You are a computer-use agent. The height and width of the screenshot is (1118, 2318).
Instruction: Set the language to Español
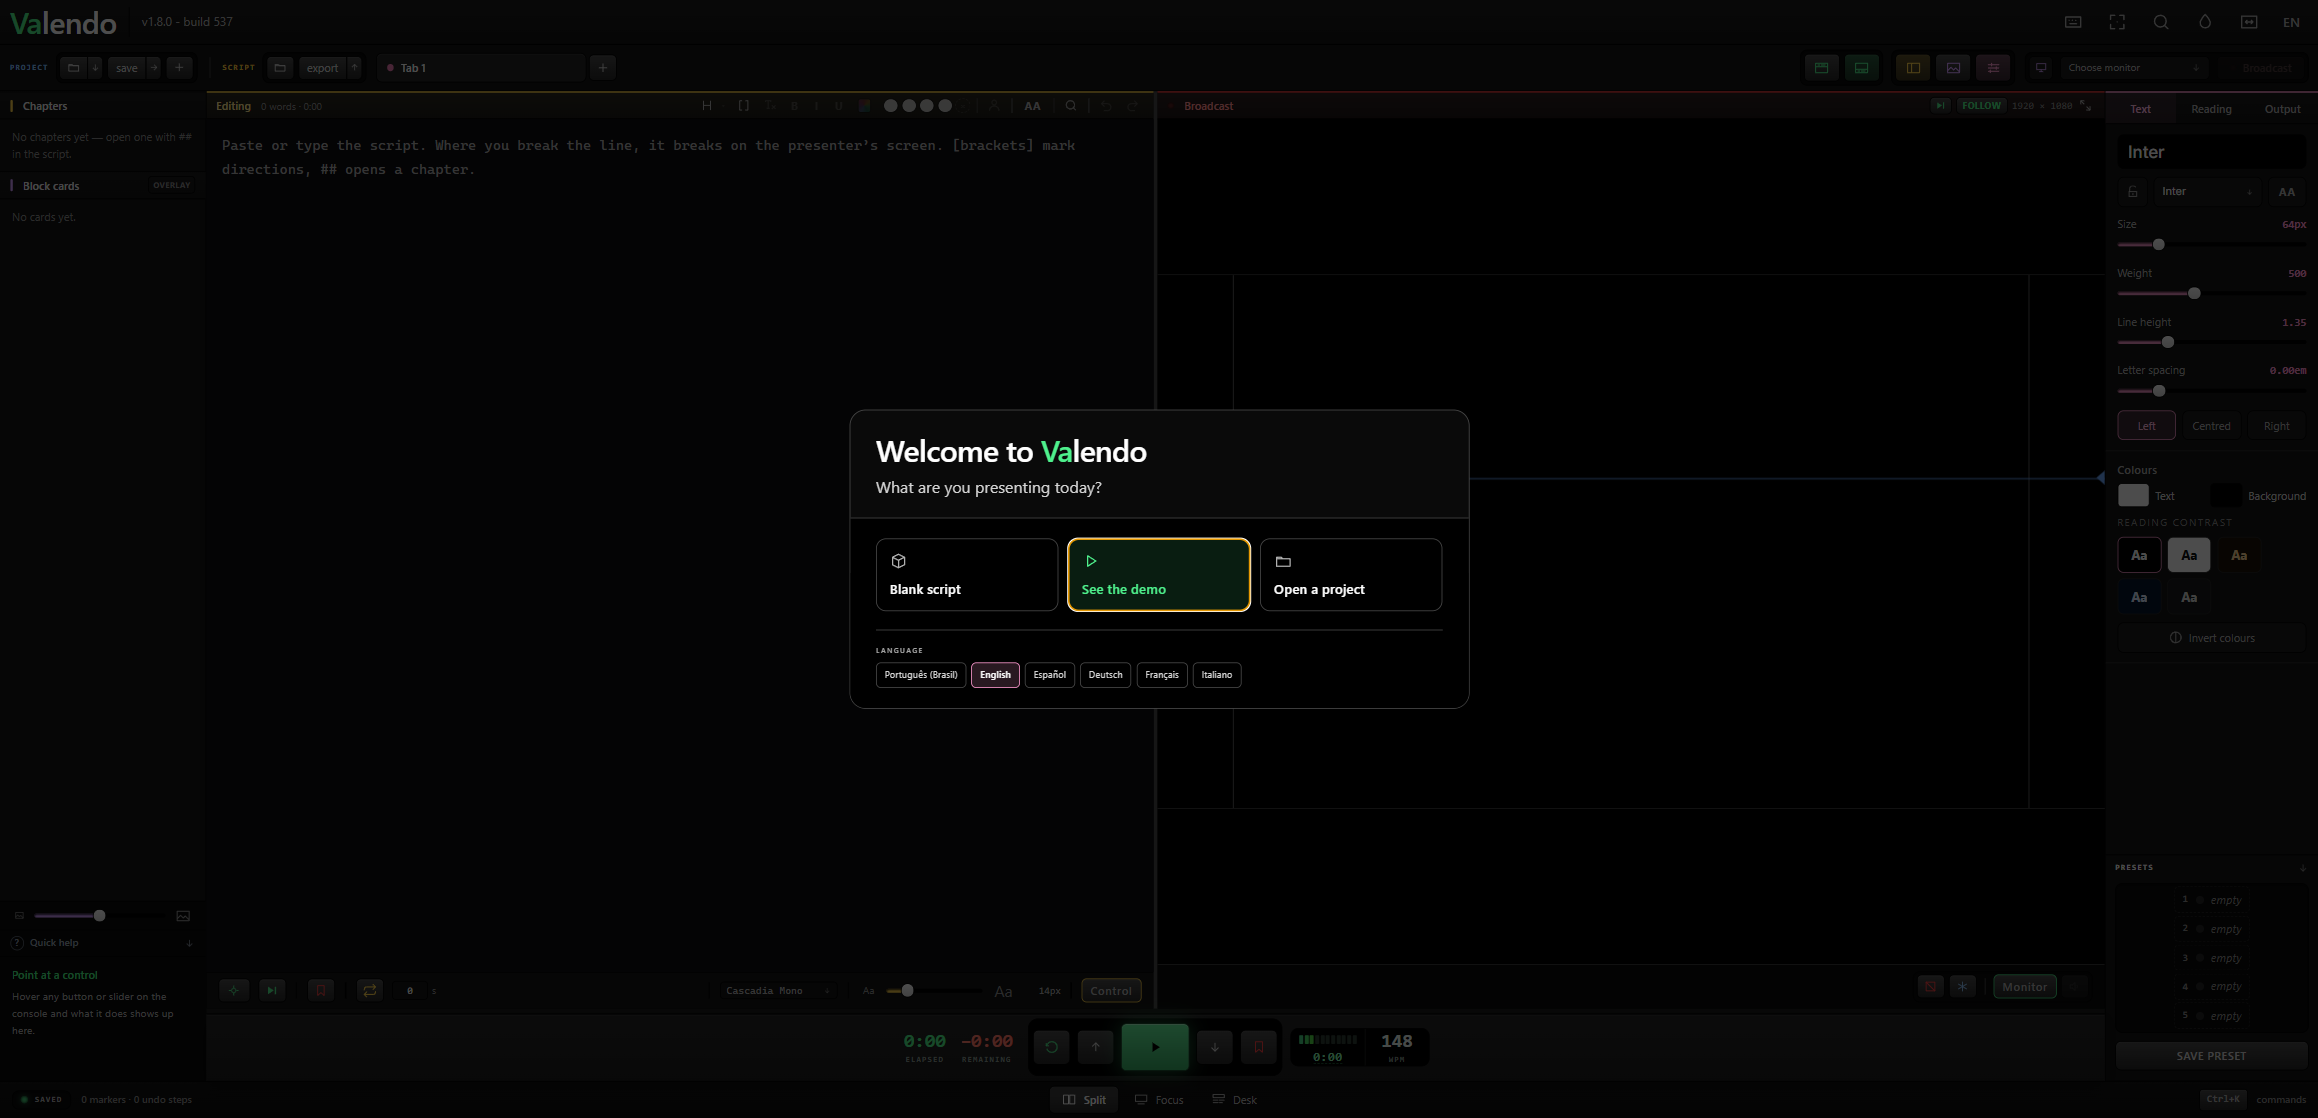click(1049, 675)
